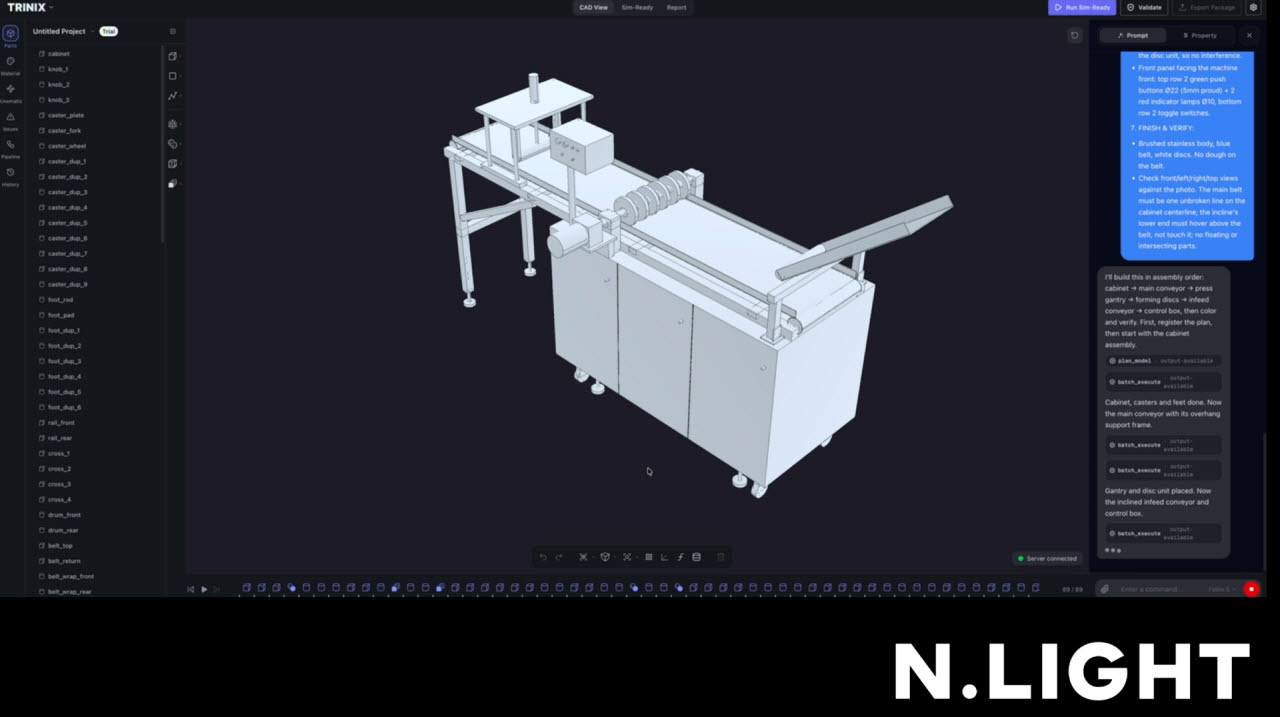Switch to the Sim-Ready tab

tap(637, 7)
